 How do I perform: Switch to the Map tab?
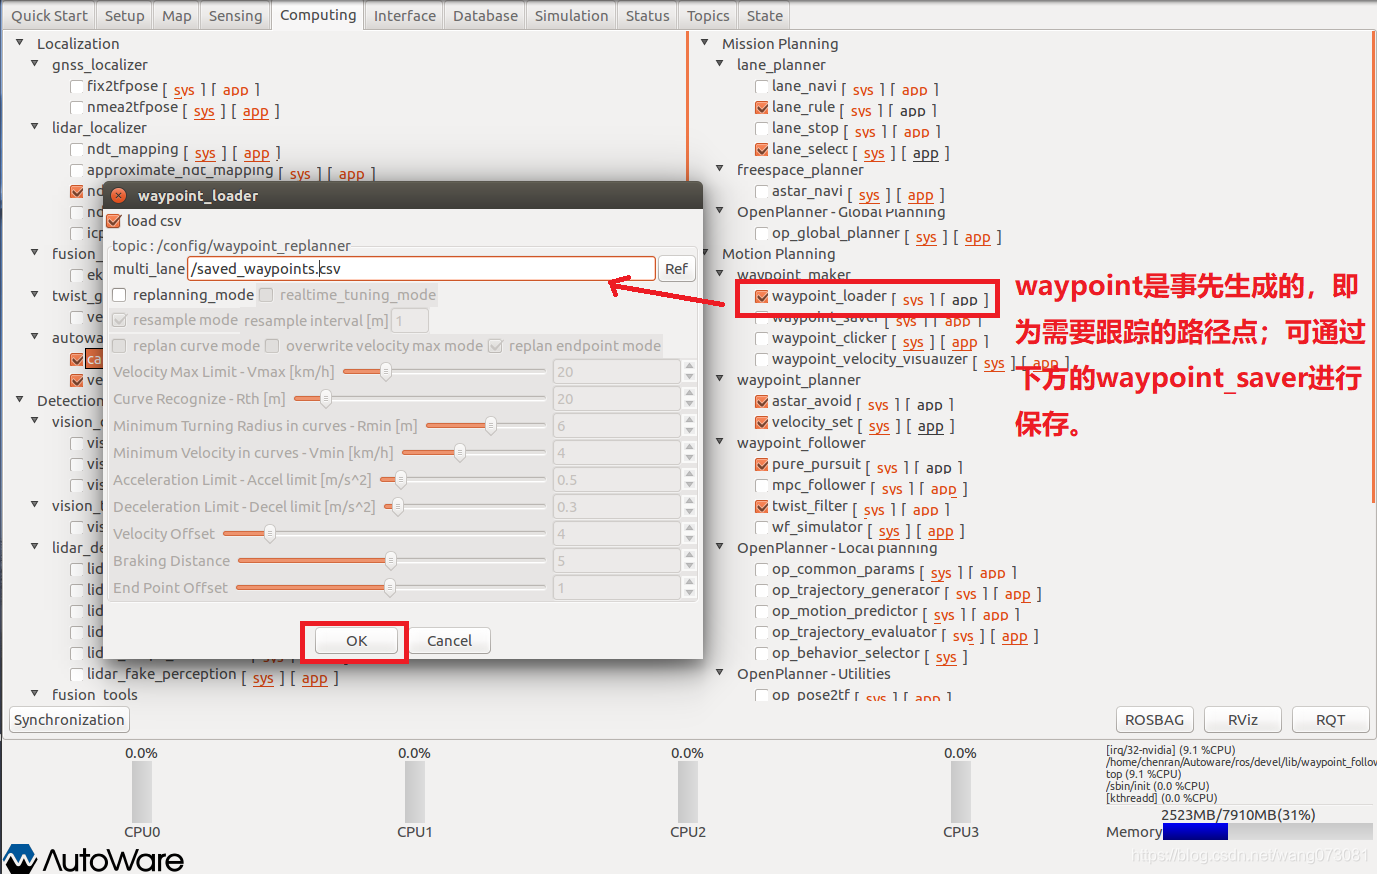pyautogui.click(x=177, y=16)
